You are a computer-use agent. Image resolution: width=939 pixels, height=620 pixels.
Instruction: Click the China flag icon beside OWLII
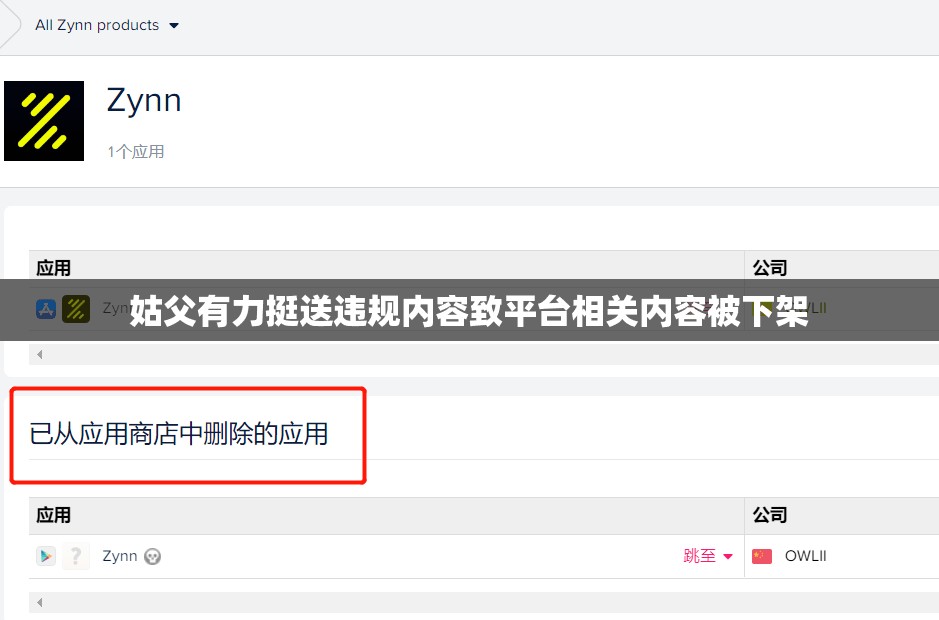[x=762, y=557]
